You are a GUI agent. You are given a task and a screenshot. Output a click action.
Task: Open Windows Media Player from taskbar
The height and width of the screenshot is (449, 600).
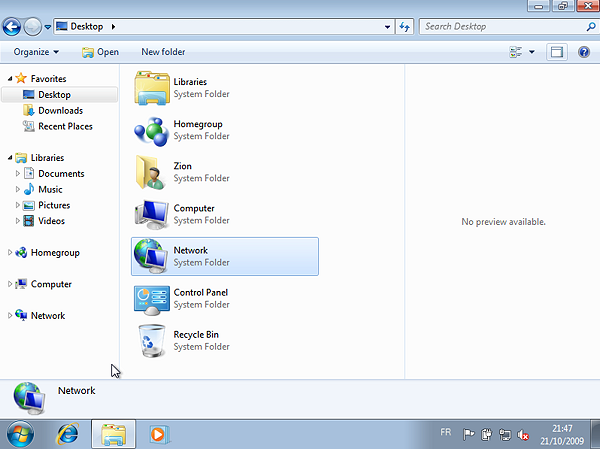coord(157,434)
